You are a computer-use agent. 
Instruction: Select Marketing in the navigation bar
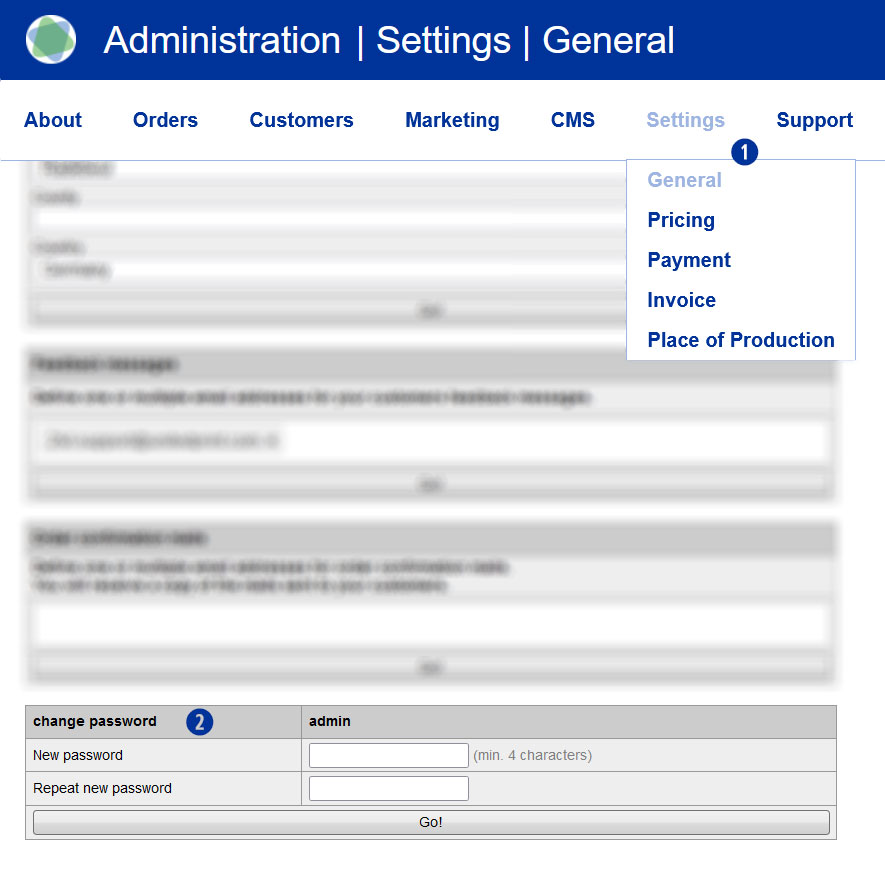point(452,120)
